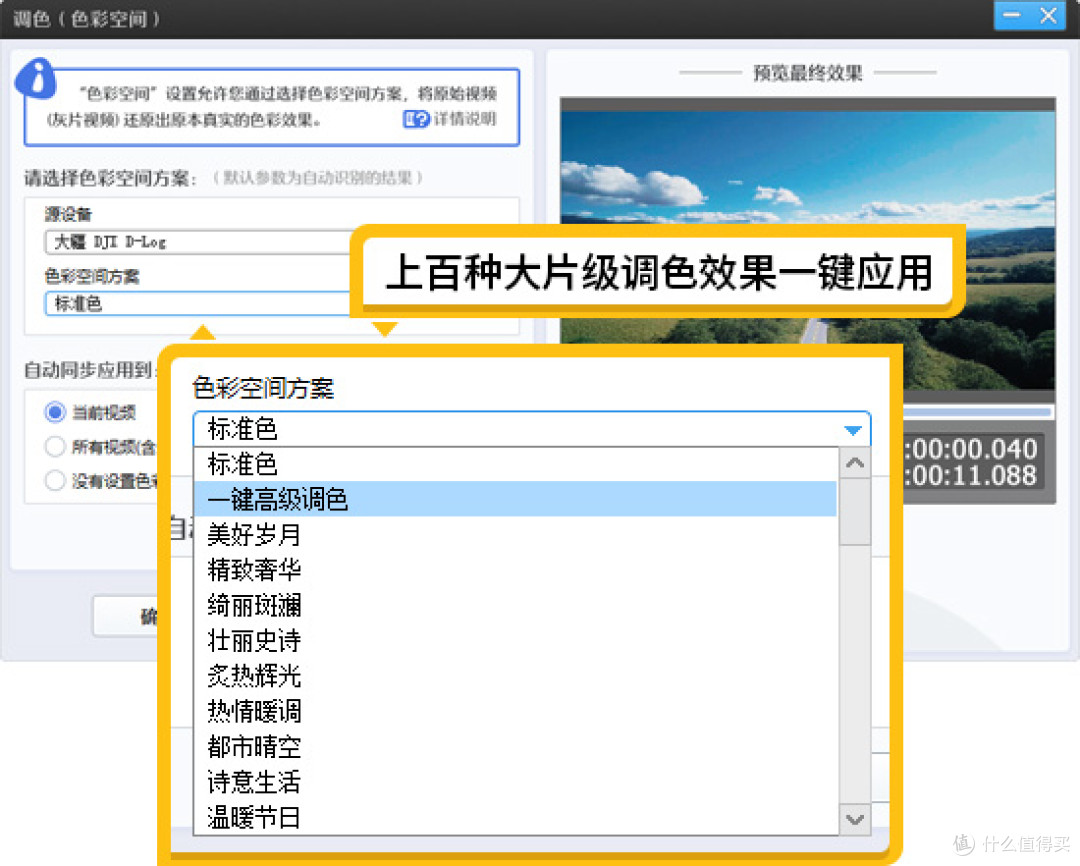Click the blue info icon
This screenshot has height=866, width=1080.
(35, 78)
